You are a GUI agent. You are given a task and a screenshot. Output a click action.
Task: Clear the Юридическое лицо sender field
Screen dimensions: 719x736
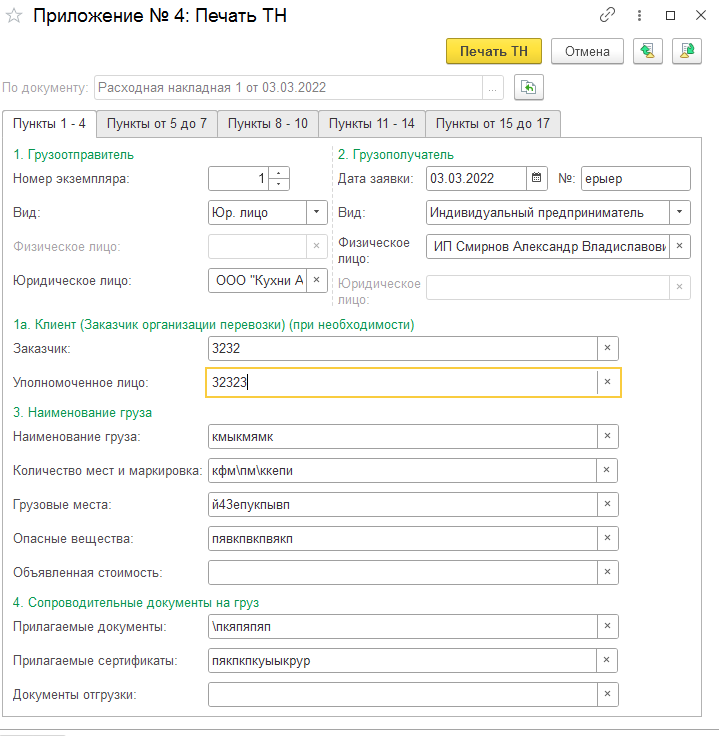pyautogui.click(x=317, y=280)
